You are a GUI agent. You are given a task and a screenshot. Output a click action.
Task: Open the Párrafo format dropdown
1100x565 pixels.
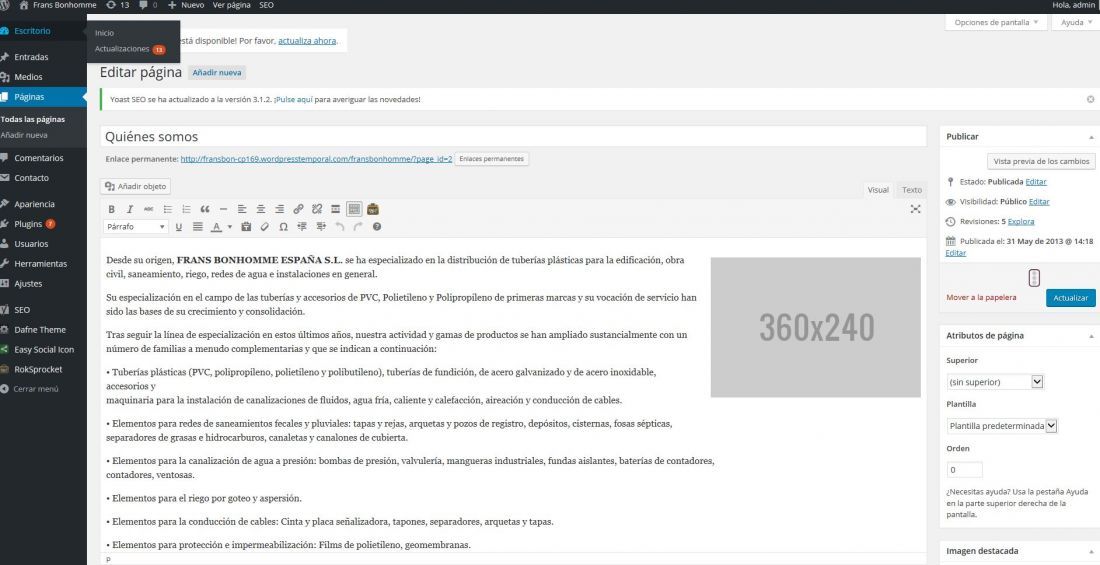(x=135, y=227)
